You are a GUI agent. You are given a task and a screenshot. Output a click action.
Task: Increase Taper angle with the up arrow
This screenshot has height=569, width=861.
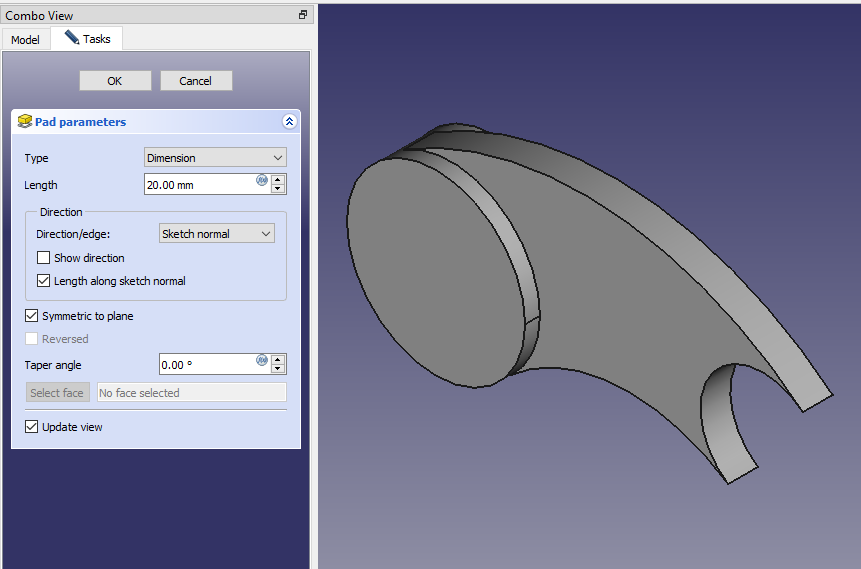[278, 359]
